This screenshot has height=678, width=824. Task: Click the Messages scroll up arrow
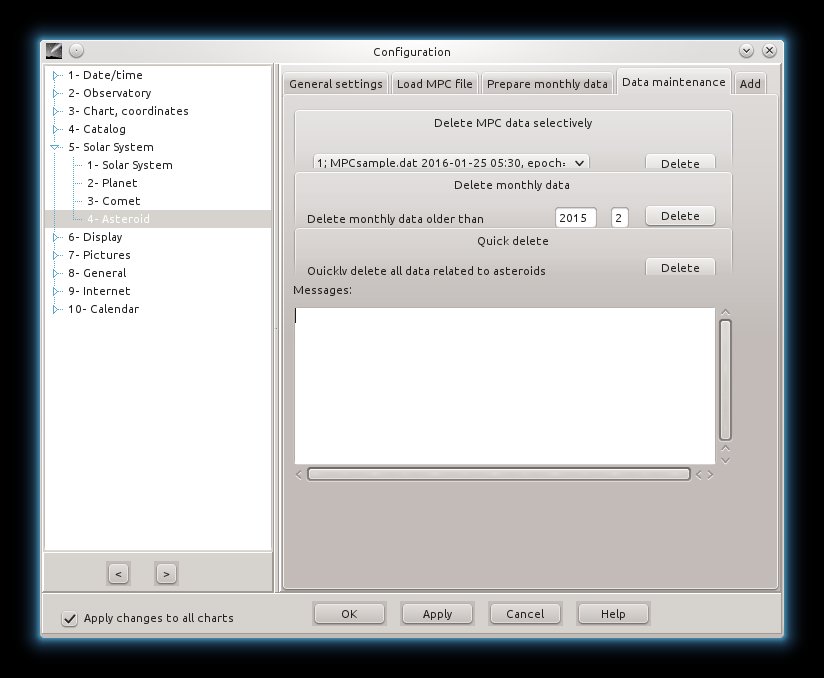click(725, 312)
